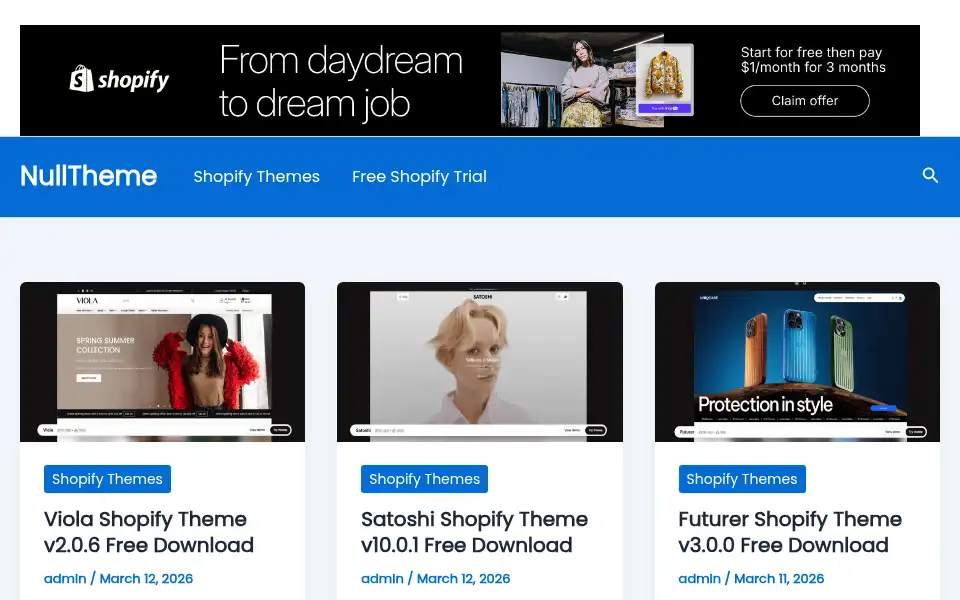Open Futurer Shopify Theme v3.0.0 post title
This screenshot has width=960, height=600.
[790, 532]
